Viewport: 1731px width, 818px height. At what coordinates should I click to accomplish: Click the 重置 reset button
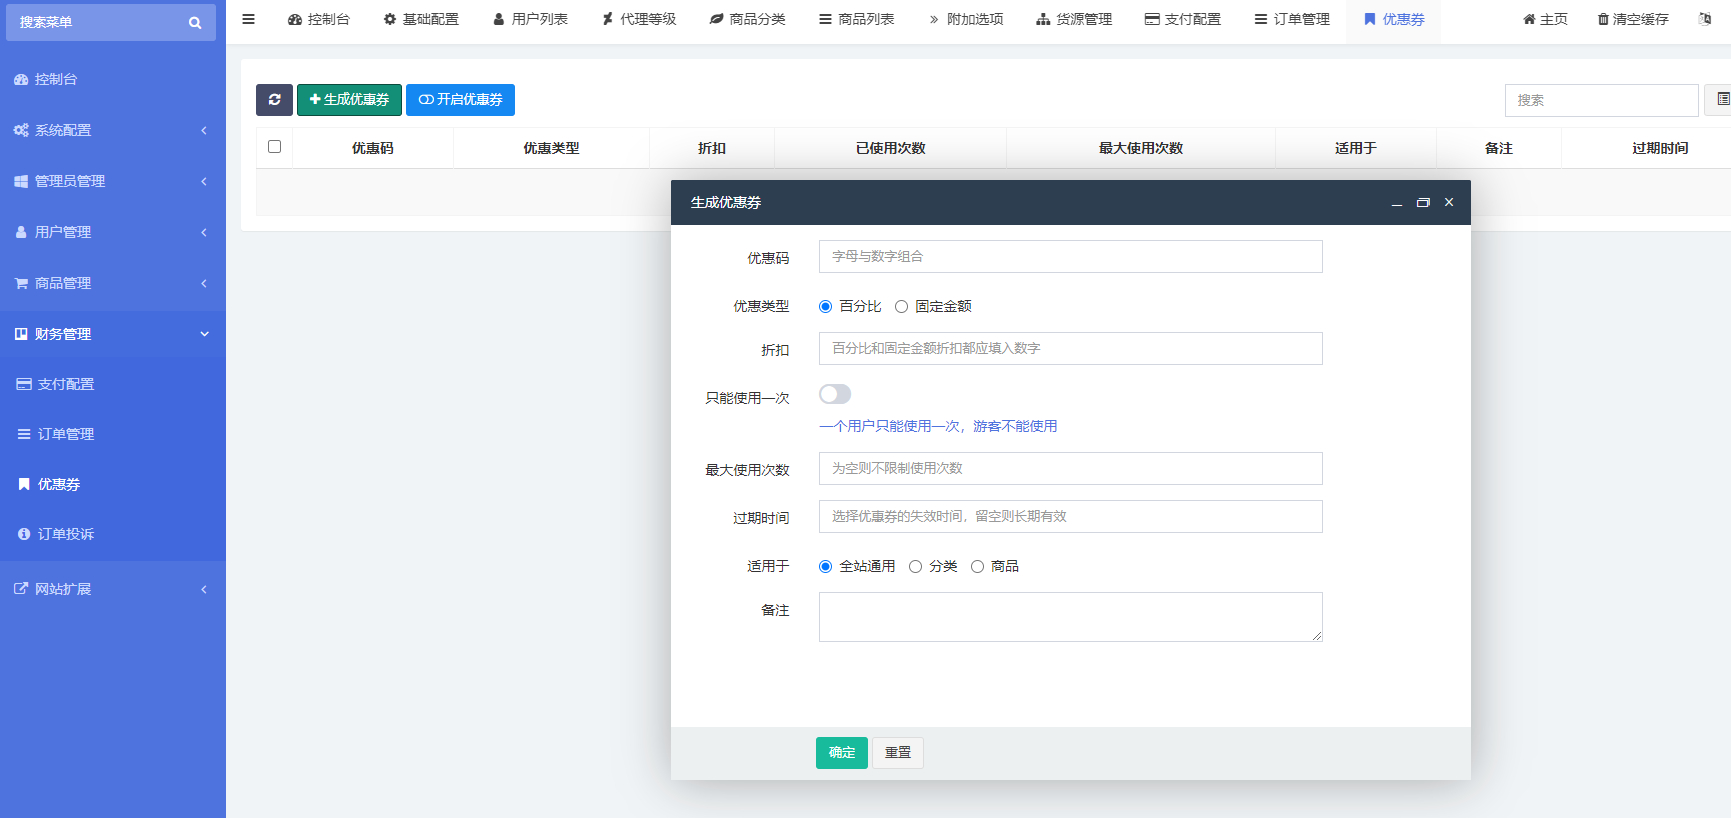pos(897,753)
